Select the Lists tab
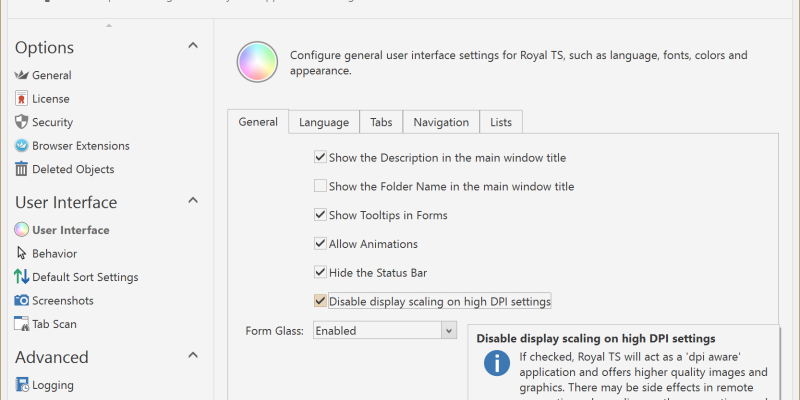Viewport: 800px width, 400px height. [501, 122]
